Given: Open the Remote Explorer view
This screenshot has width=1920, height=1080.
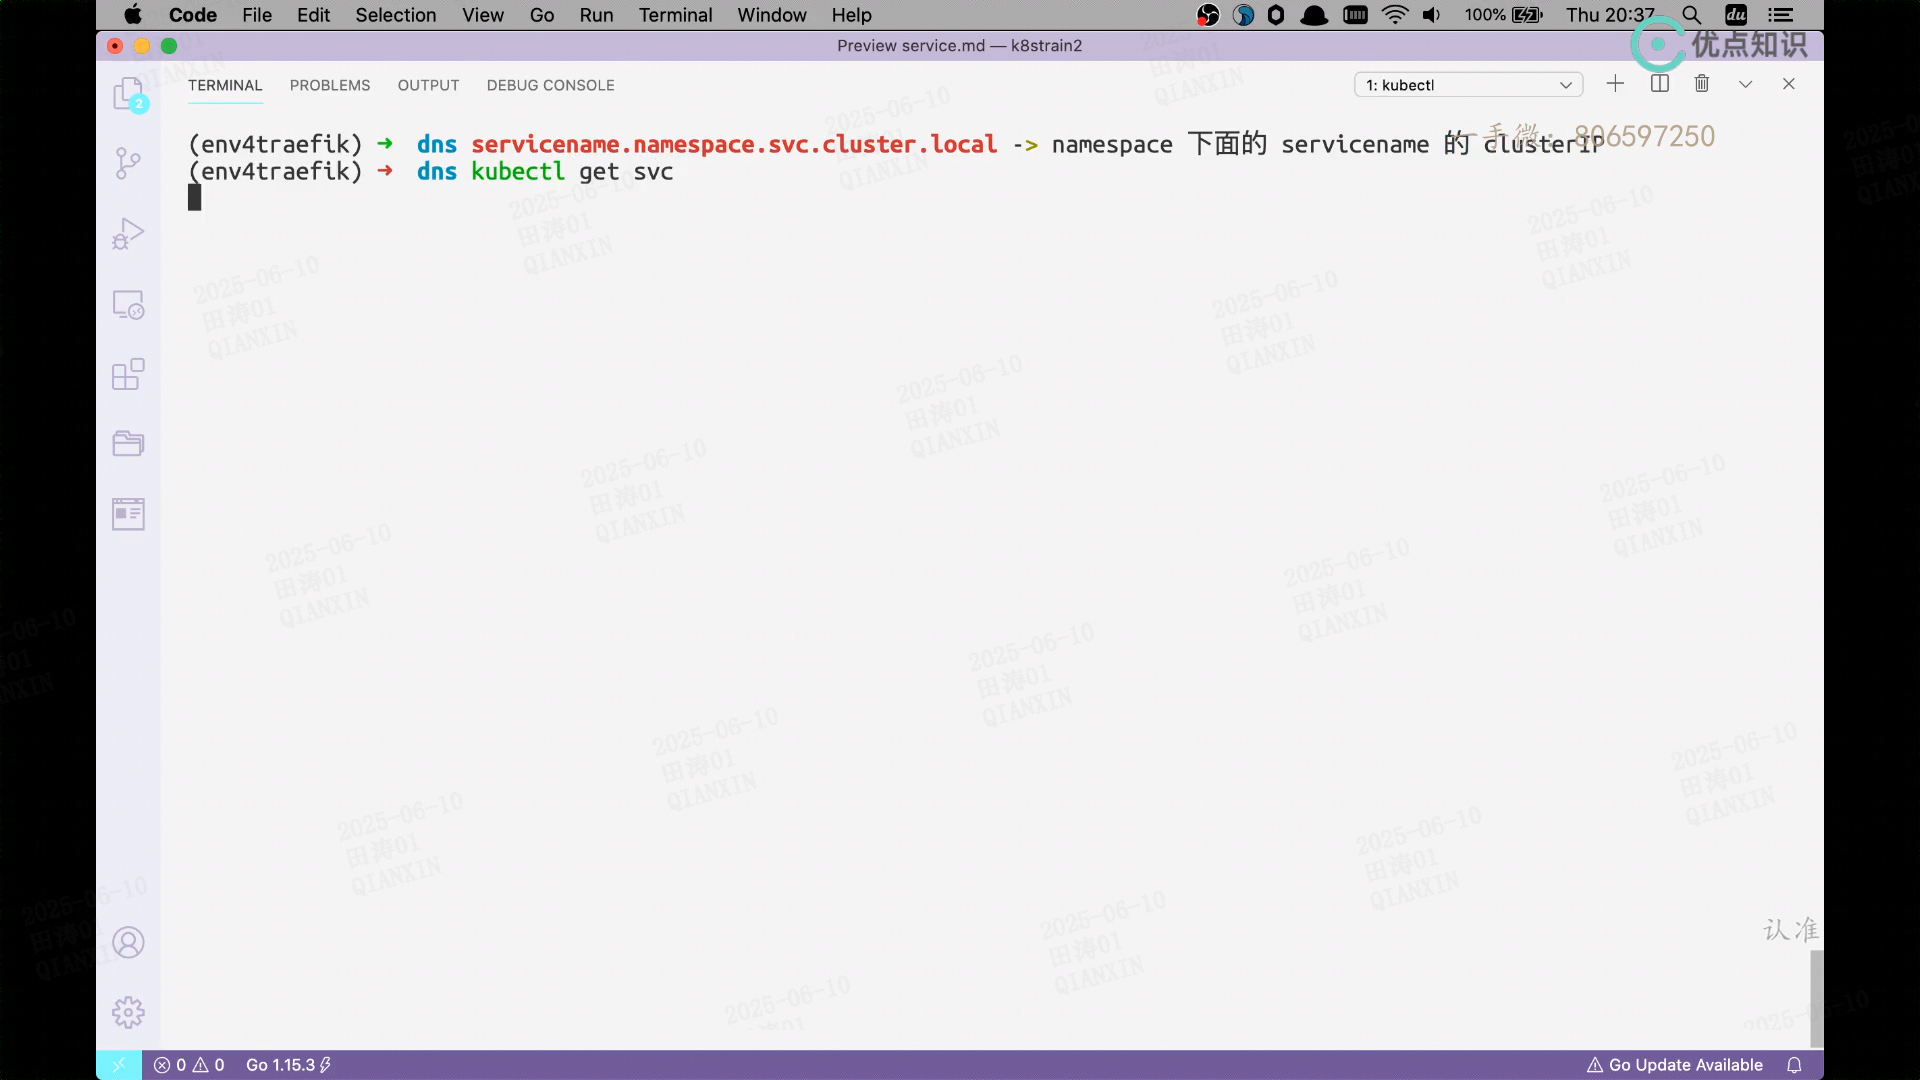Looking at the screenshot, I should pos(128,304).
